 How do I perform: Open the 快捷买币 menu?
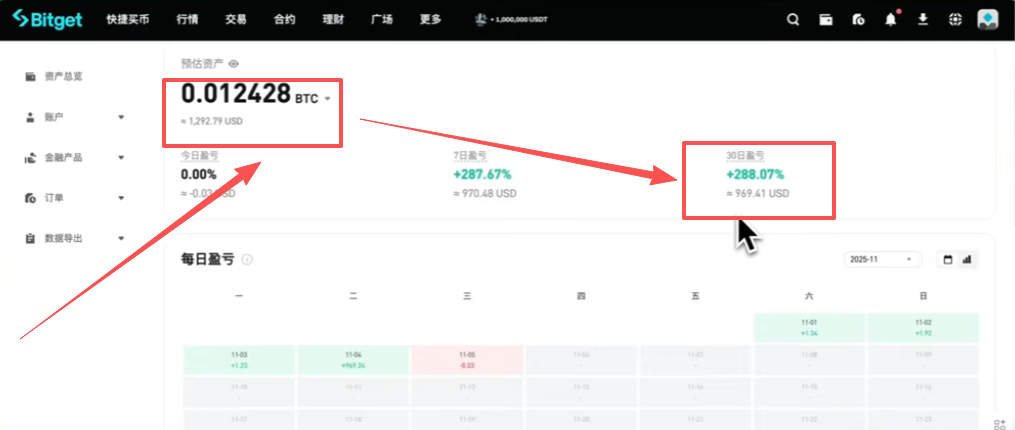coord(128,19)
